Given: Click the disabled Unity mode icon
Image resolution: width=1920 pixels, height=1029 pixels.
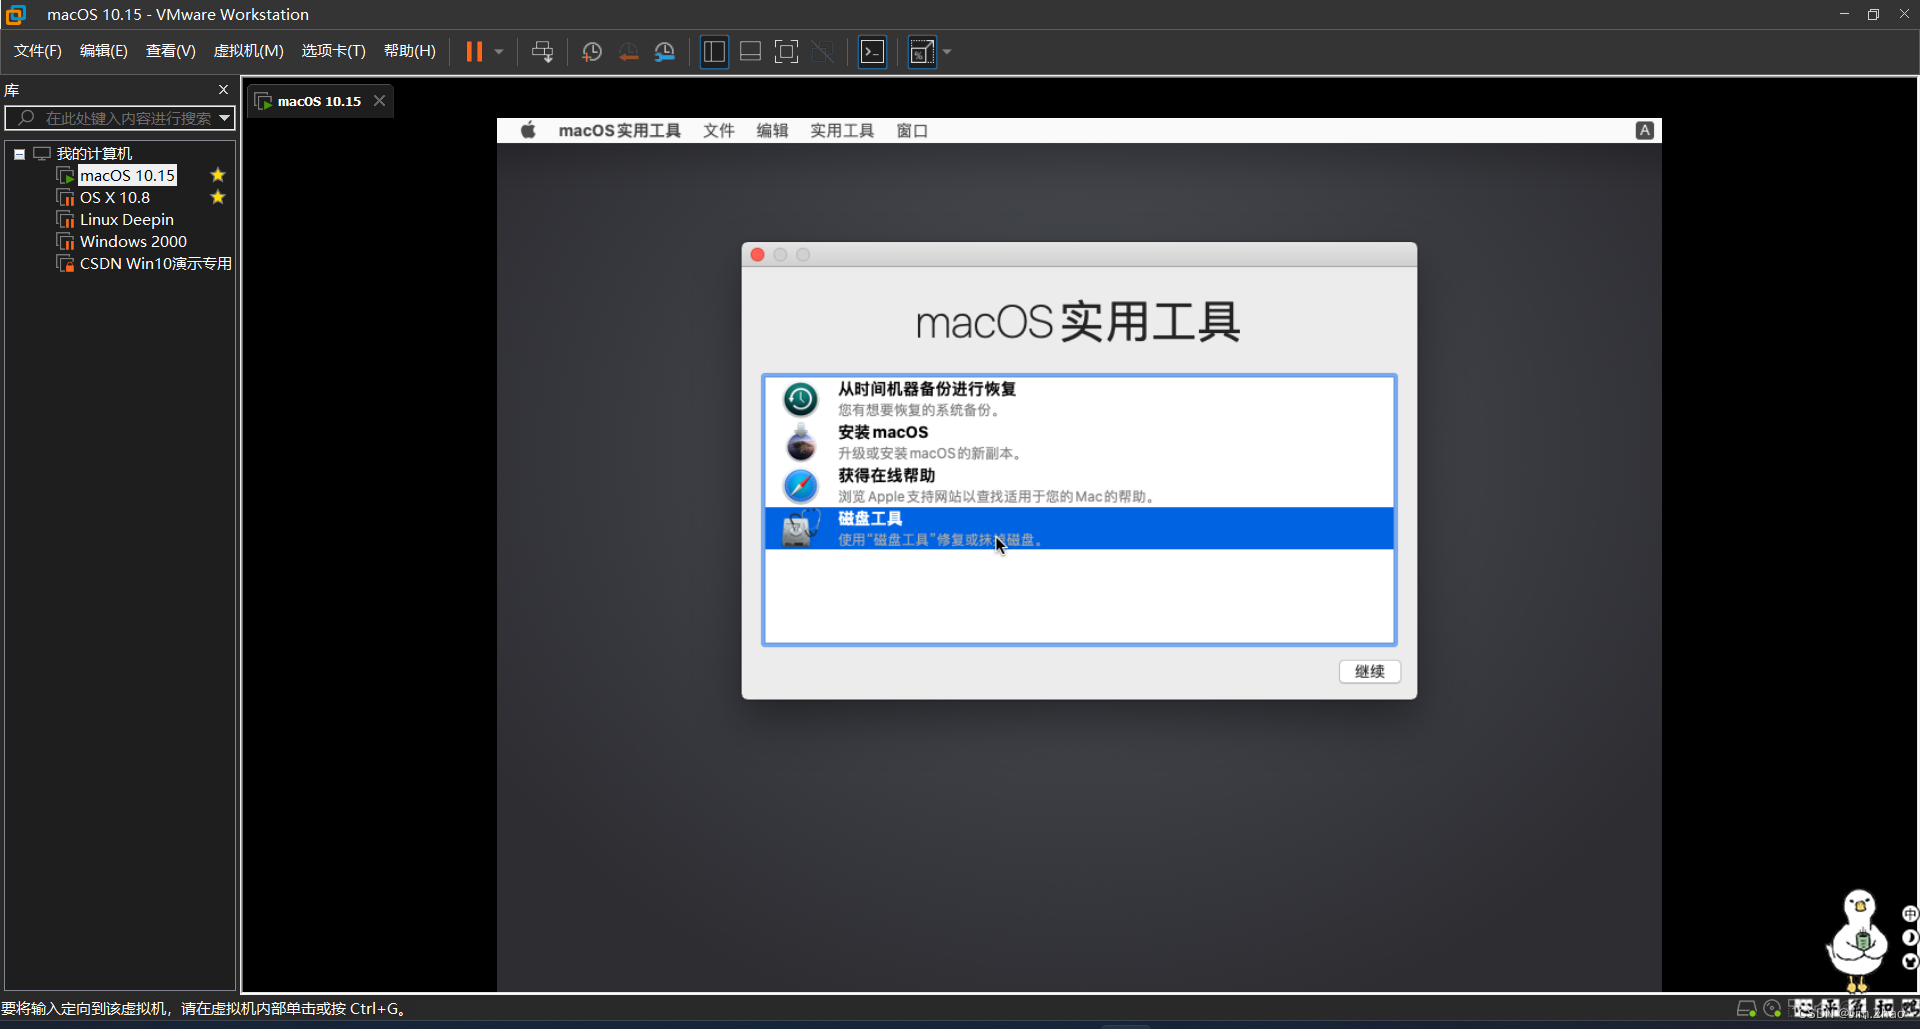Looking at the screenshot, I should 823,52.
